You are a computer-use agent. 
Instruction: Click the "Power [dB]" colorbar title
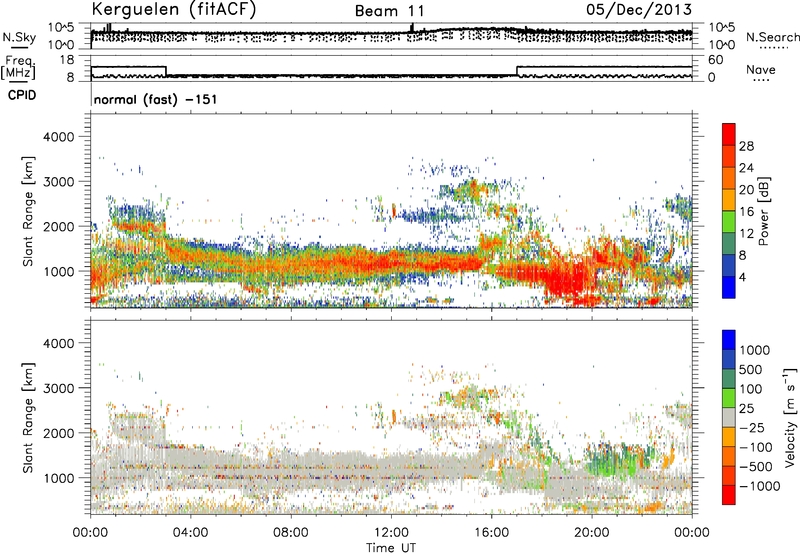[x=764, y=211]
